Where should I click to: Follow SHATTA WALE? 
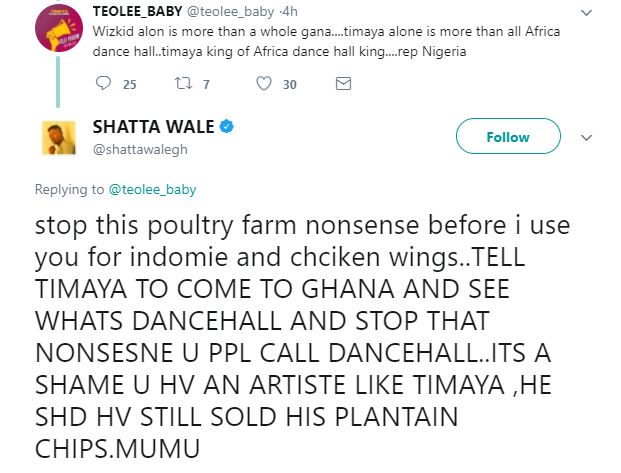(x=508, y=137)
